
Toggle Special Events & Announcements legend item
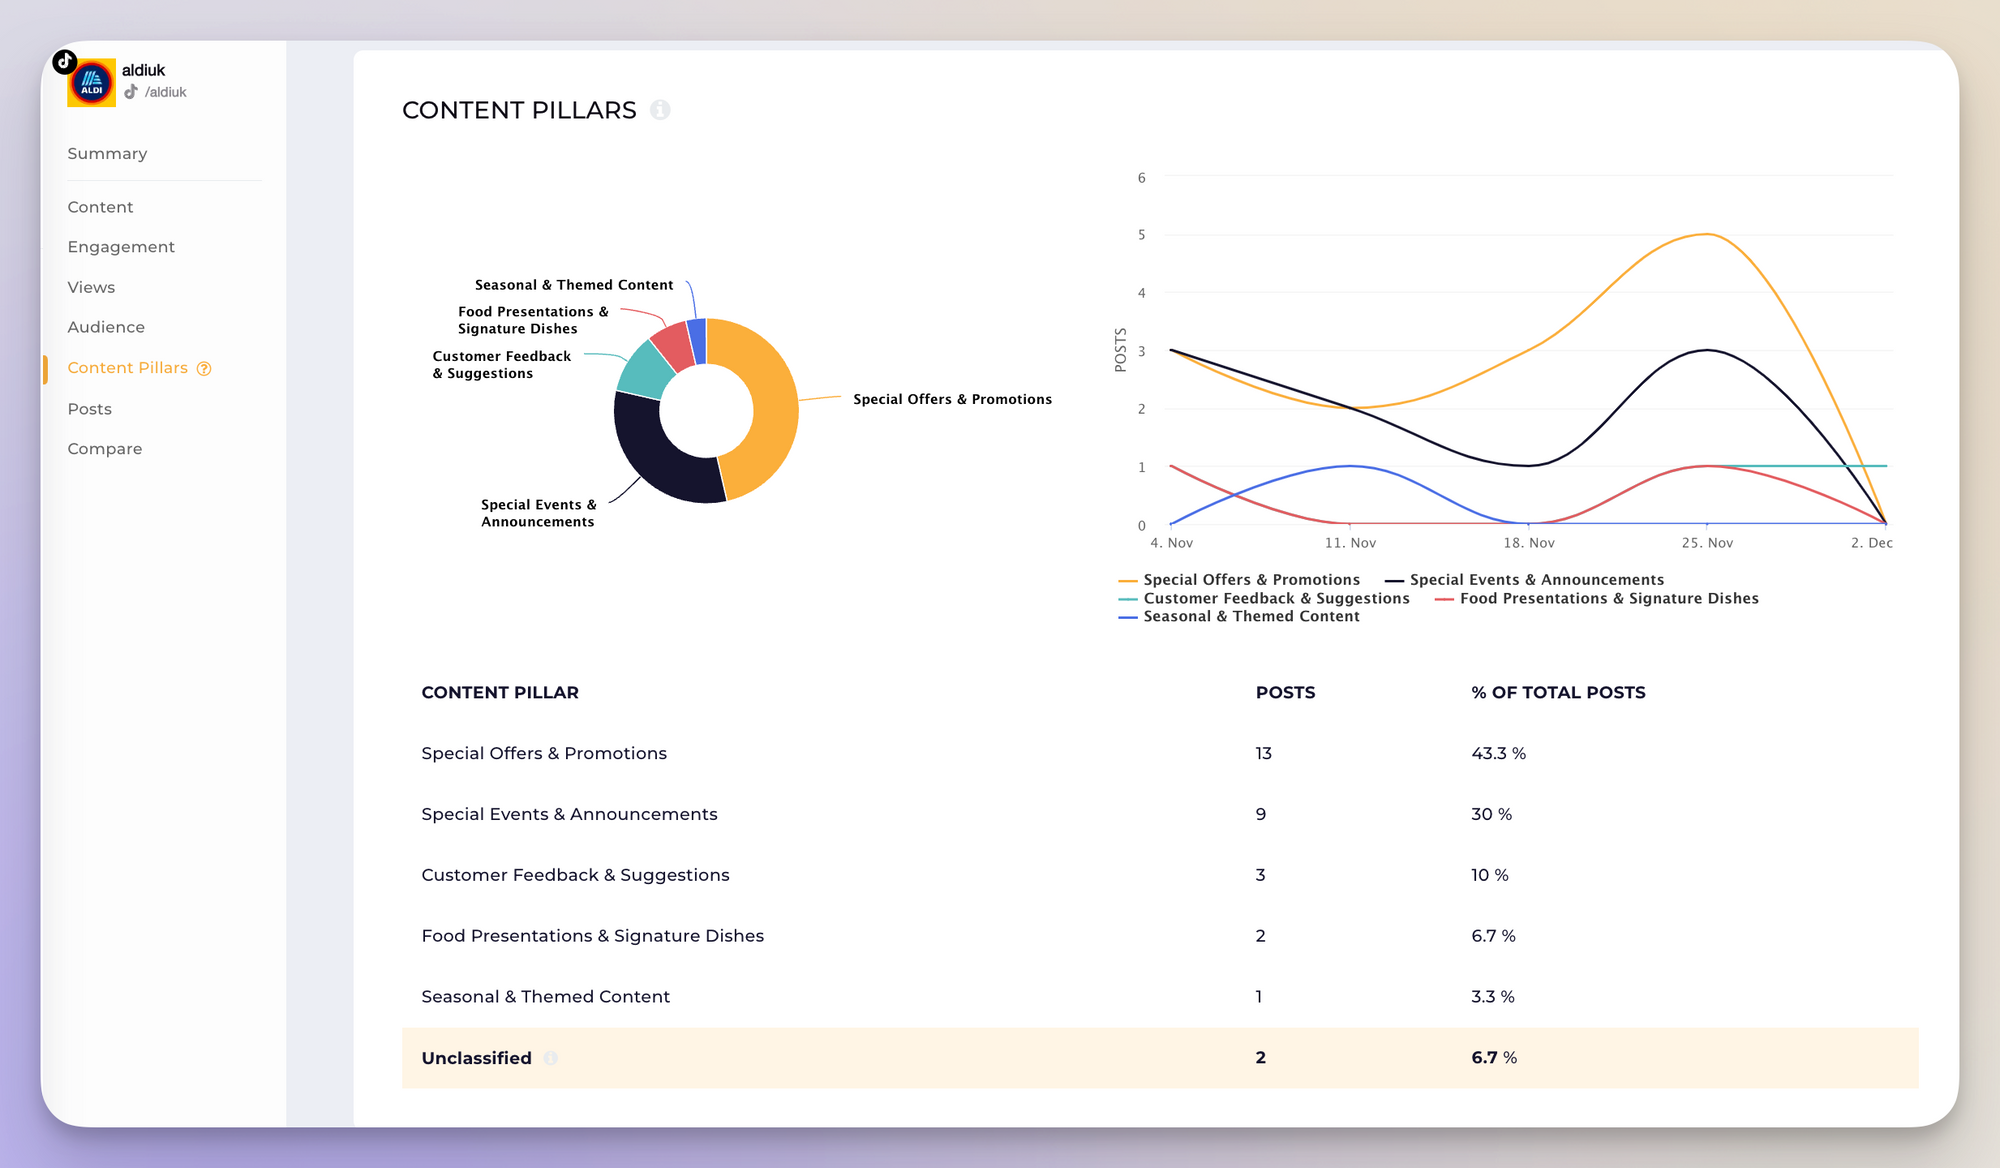(1524, 580)
